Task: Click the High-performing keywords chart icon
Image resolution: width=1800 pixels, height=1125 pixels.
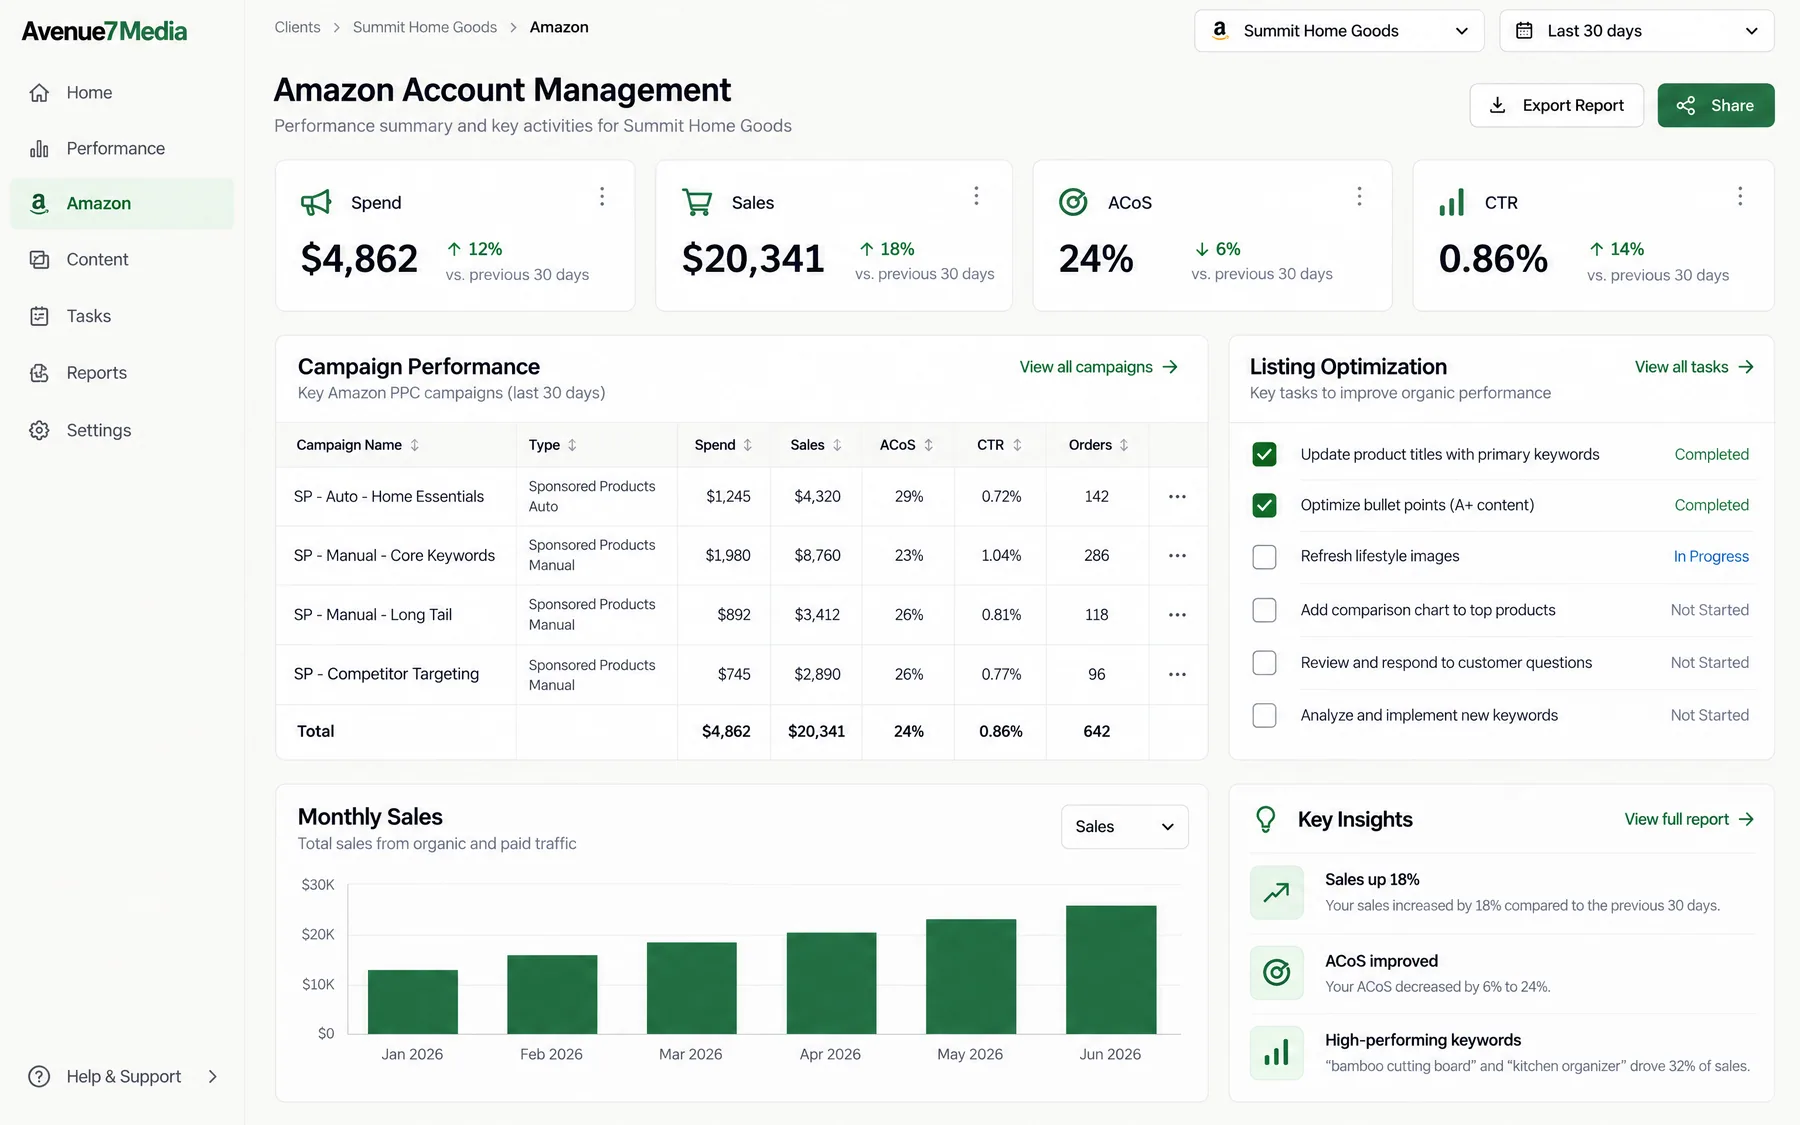Action: [x=1277, y=1053]
